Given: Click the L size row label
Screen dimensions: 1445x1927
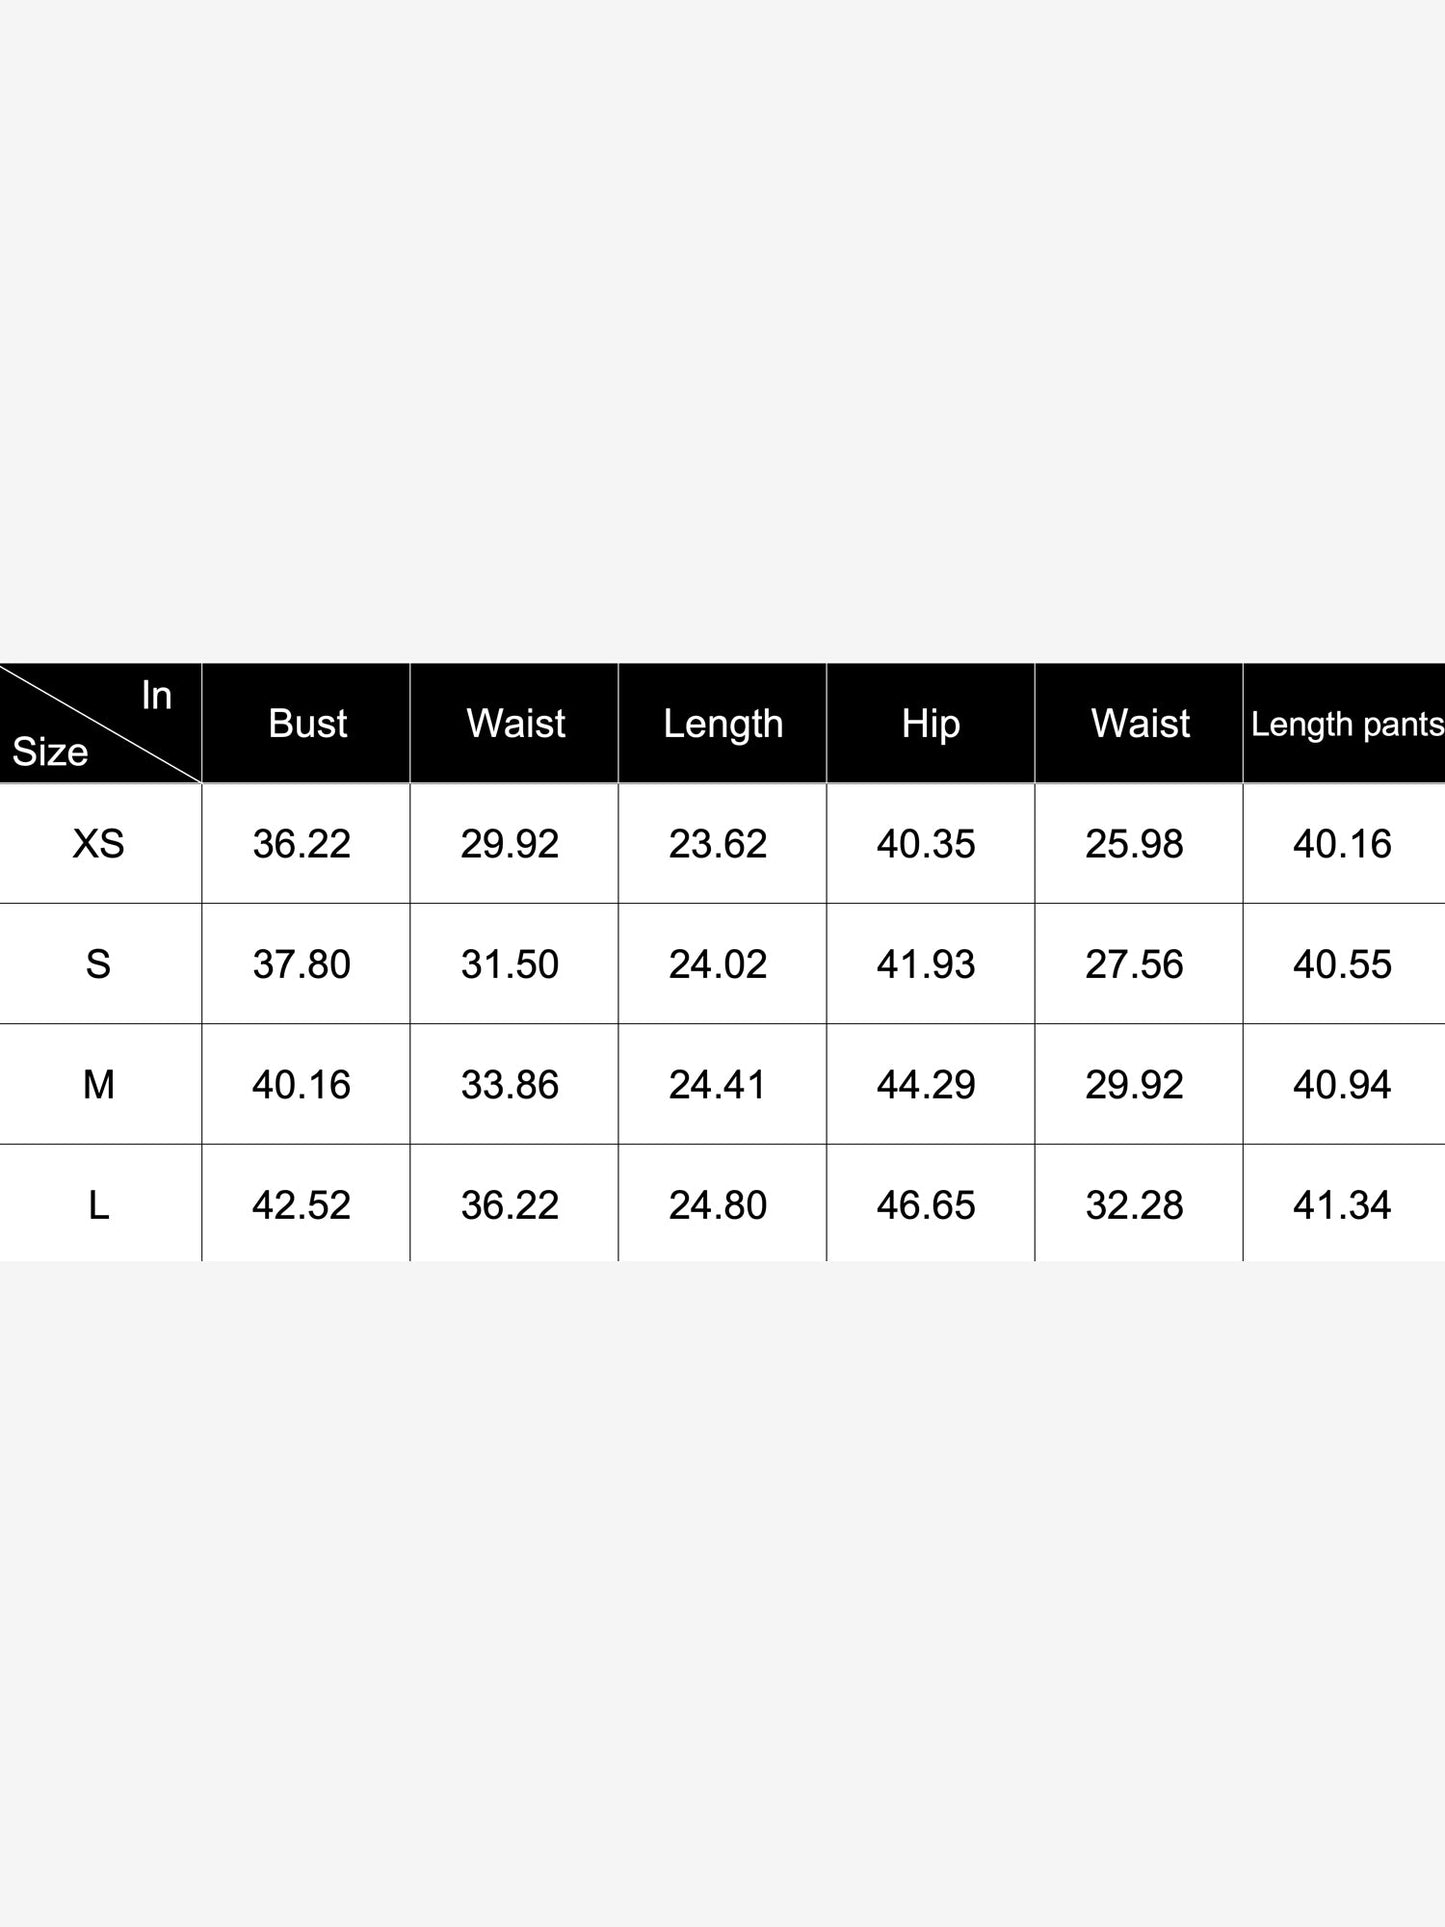Looking at the screenshot, I should click(x=99, y=1204).
